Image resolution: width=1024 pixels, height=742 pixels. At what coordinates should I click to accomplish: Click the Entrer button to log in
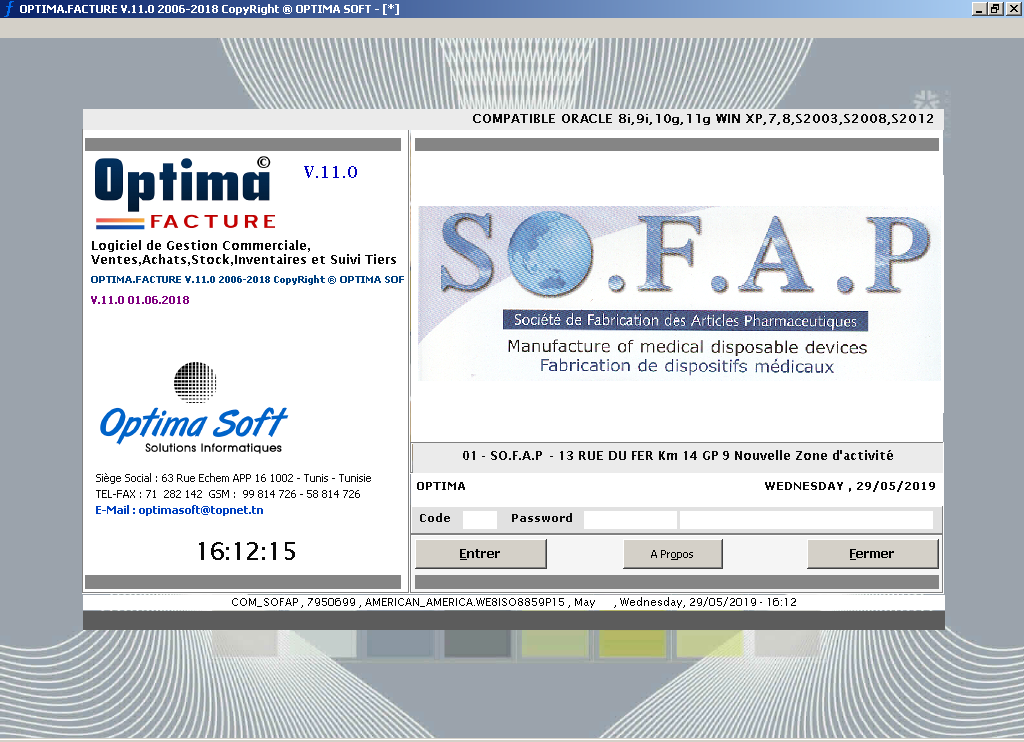(x=481, y=554)
